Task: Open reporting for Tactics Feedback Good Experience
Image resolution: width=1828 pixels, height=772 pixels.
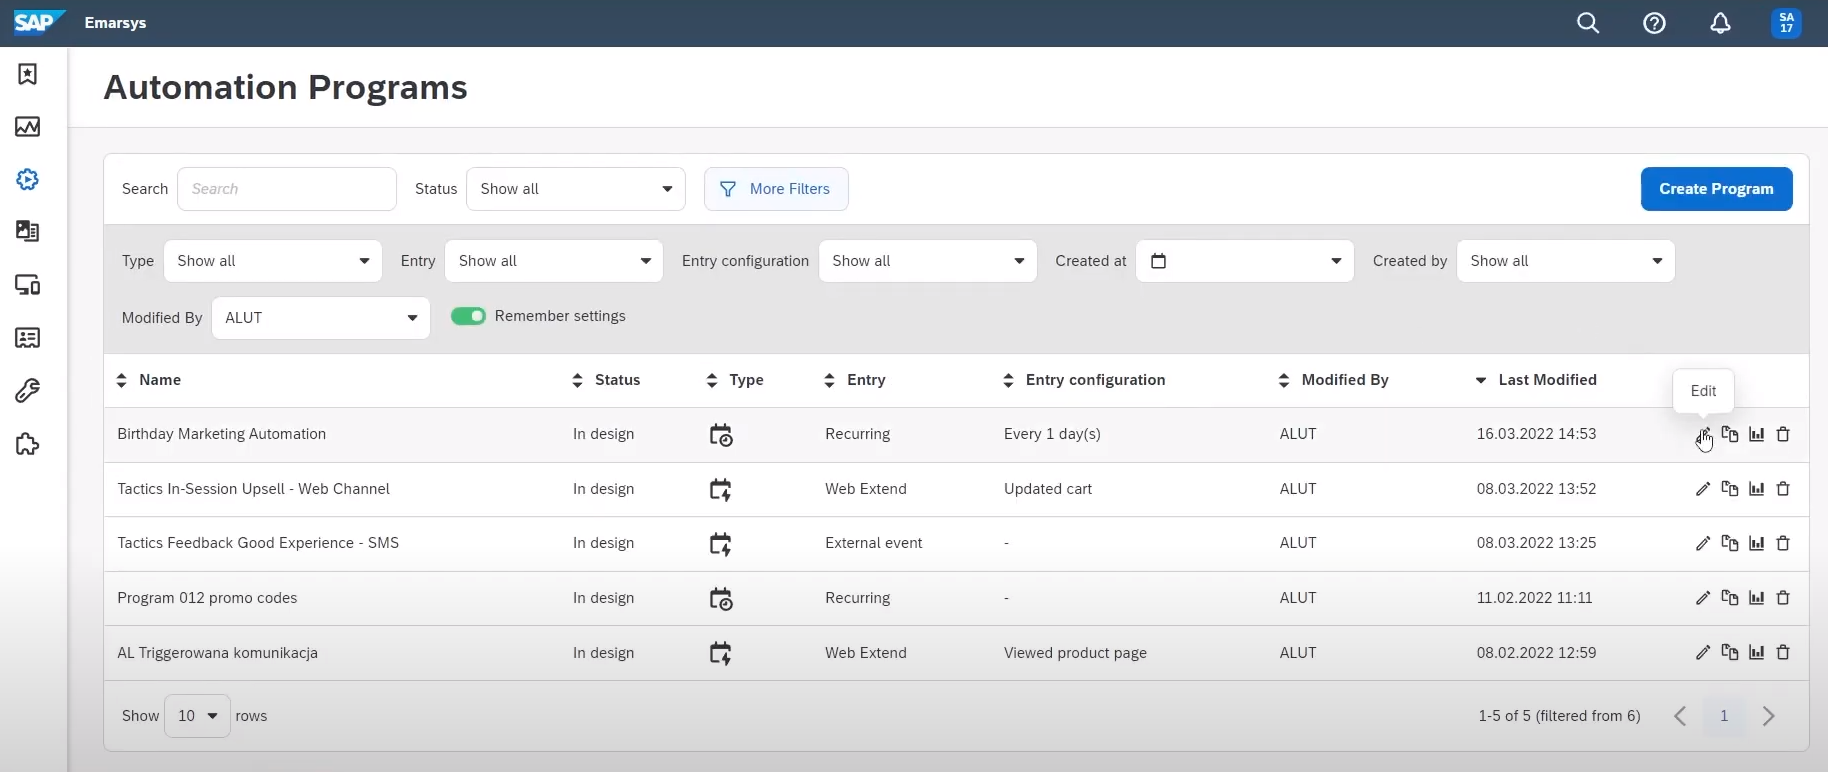Action: [1756, 543]
